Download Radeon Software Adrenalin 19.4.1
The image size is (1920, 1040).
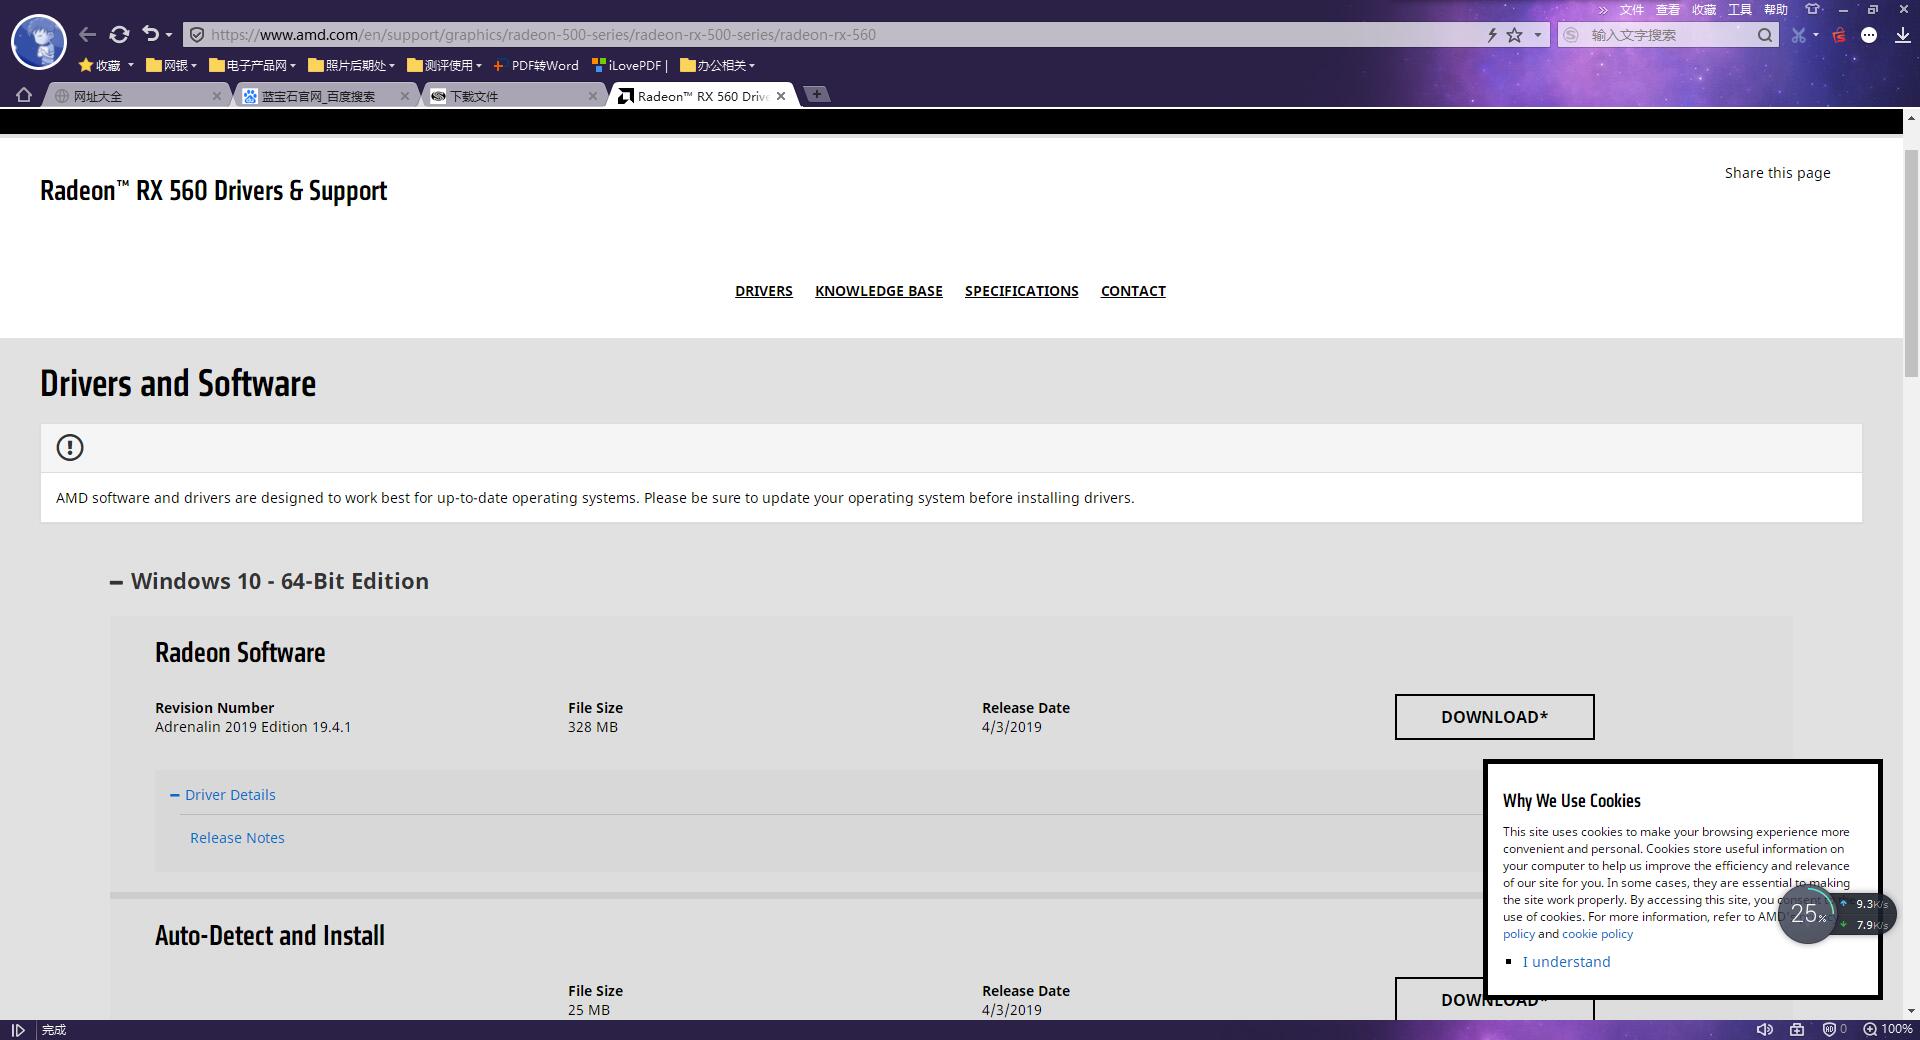point(1495,717)
